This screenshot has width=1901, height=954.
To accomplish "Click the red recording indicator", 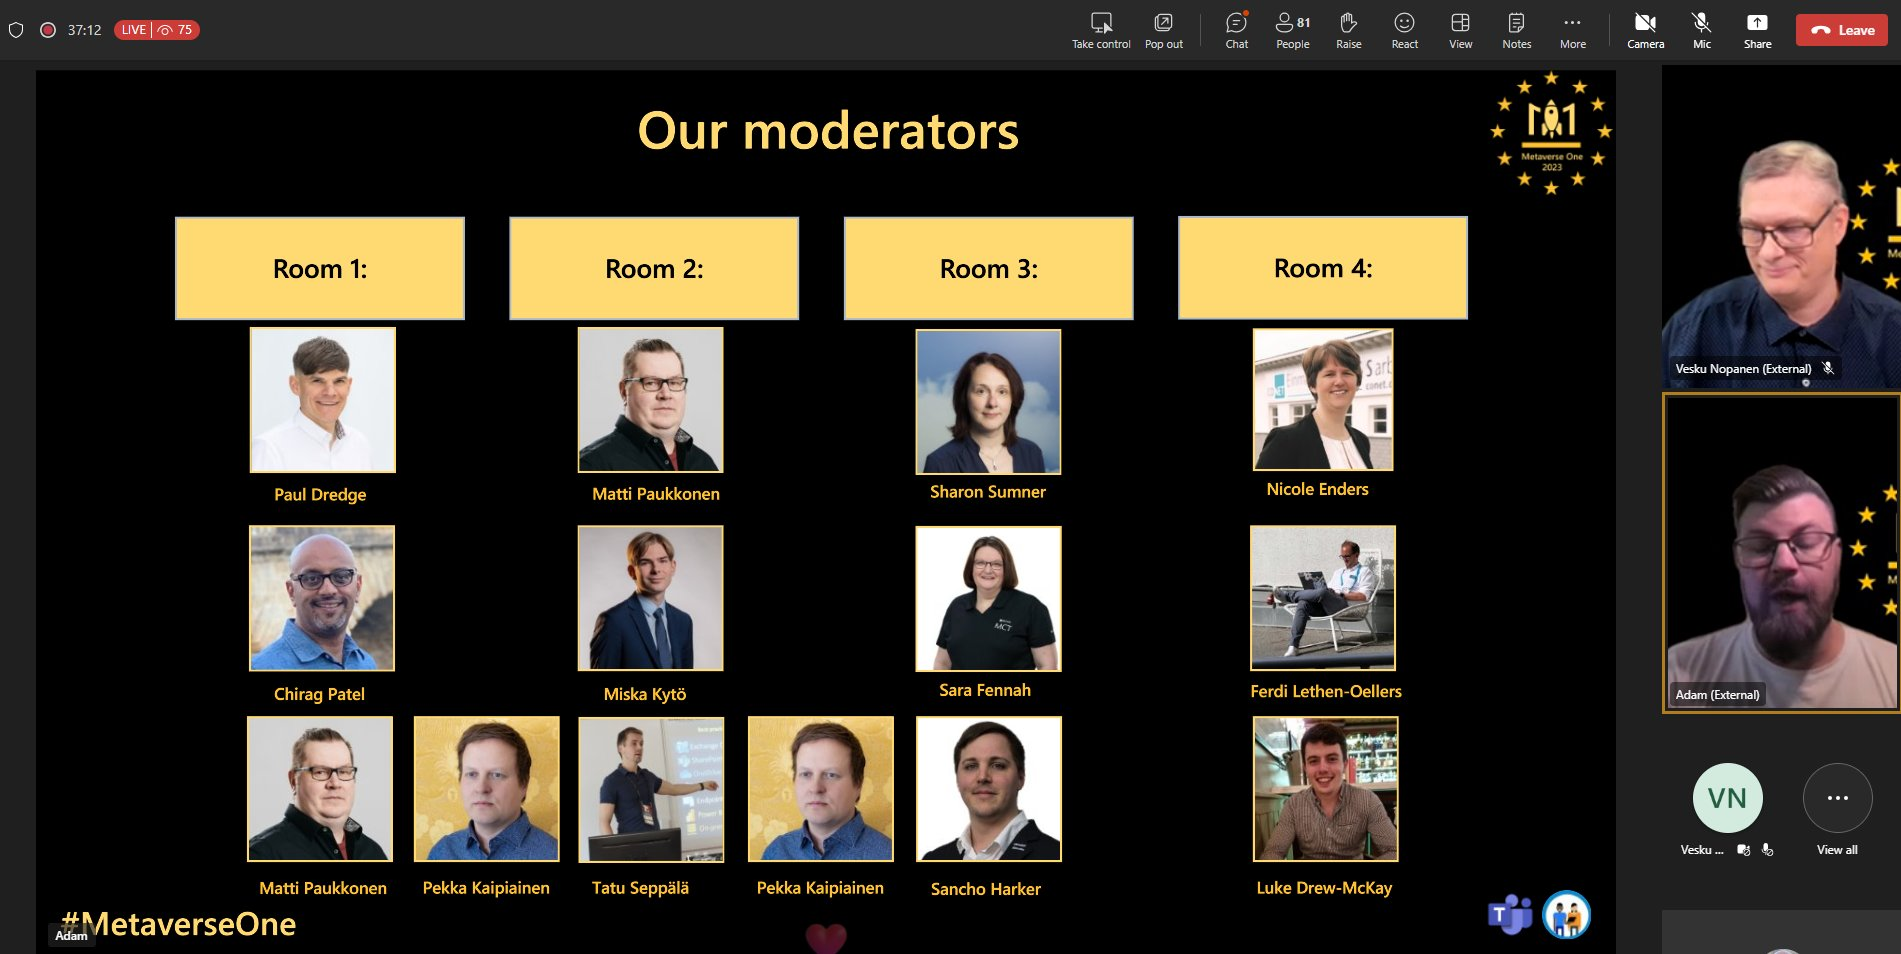I will coord(47,30).
